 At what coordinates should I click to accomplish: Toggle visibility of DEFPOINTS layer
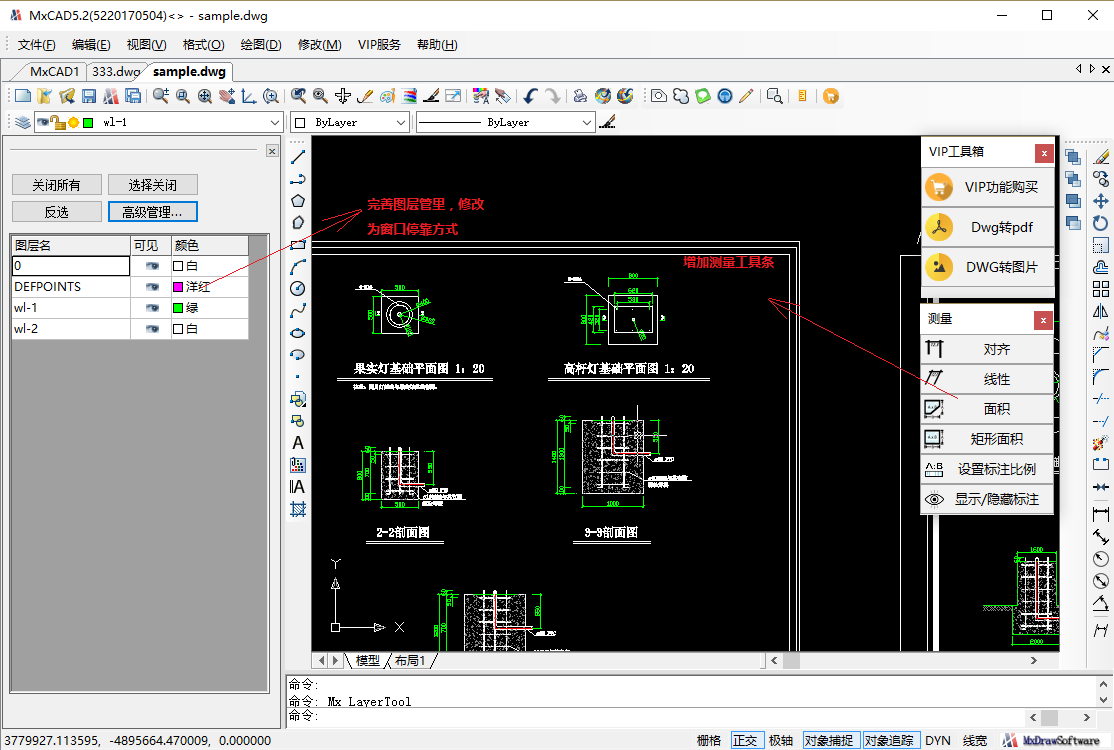tap(152, 287)
